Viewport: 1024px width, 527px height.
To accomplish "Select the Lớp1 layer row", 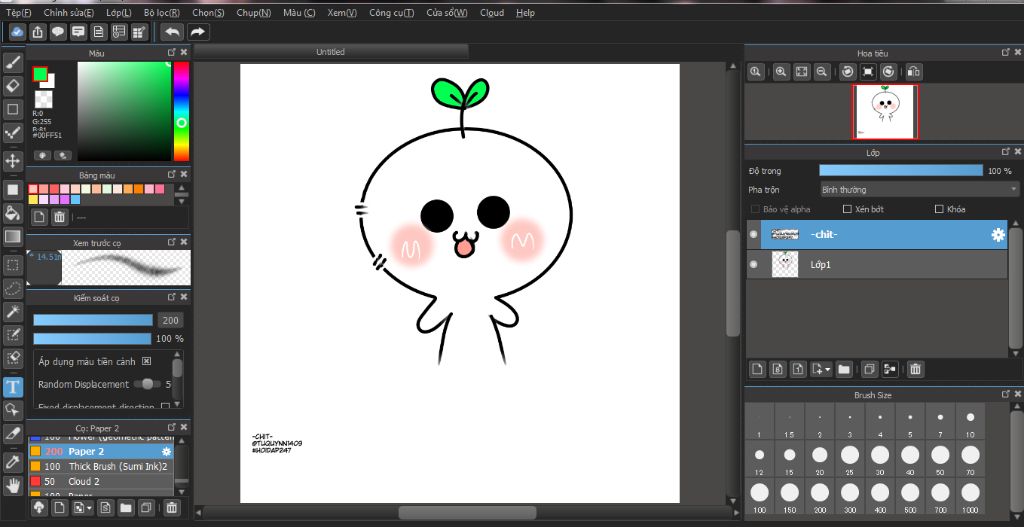I will [x=876, y=264].
